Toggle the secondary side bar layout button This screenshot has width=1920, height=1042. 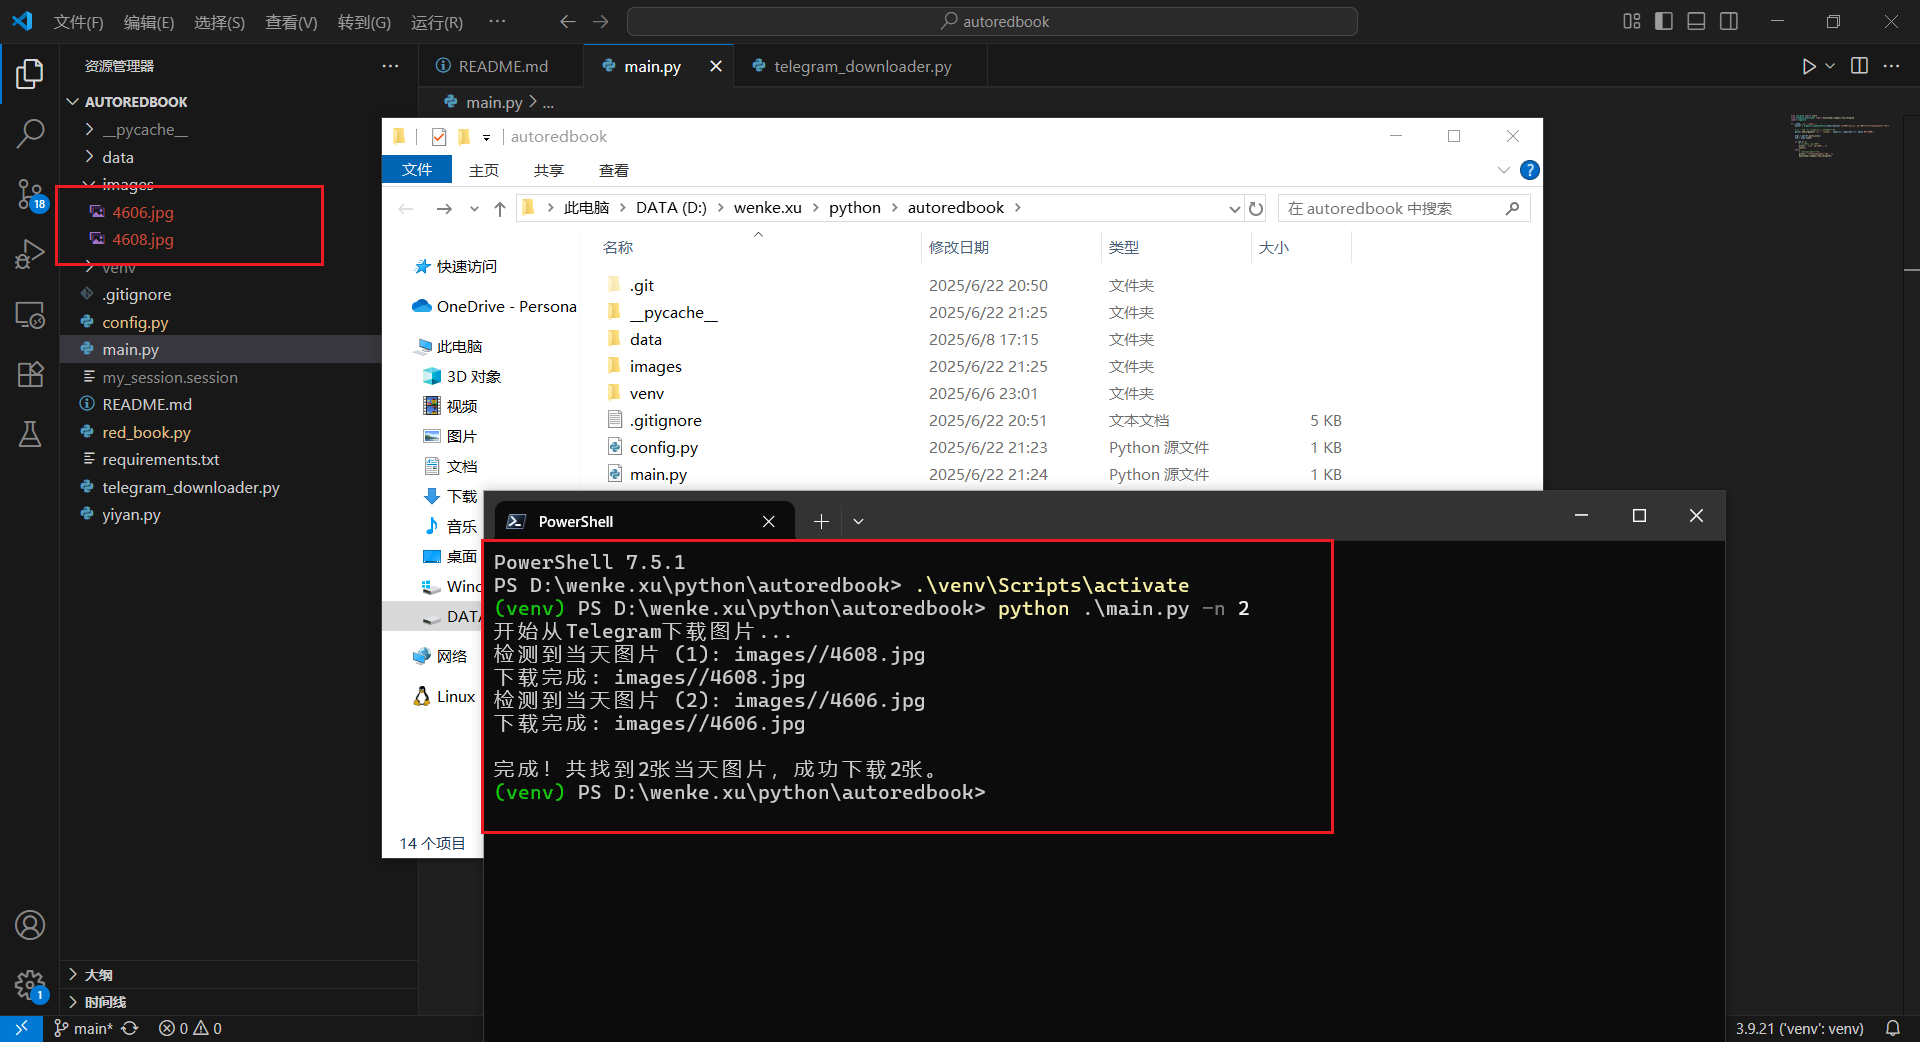point(1729,21)
